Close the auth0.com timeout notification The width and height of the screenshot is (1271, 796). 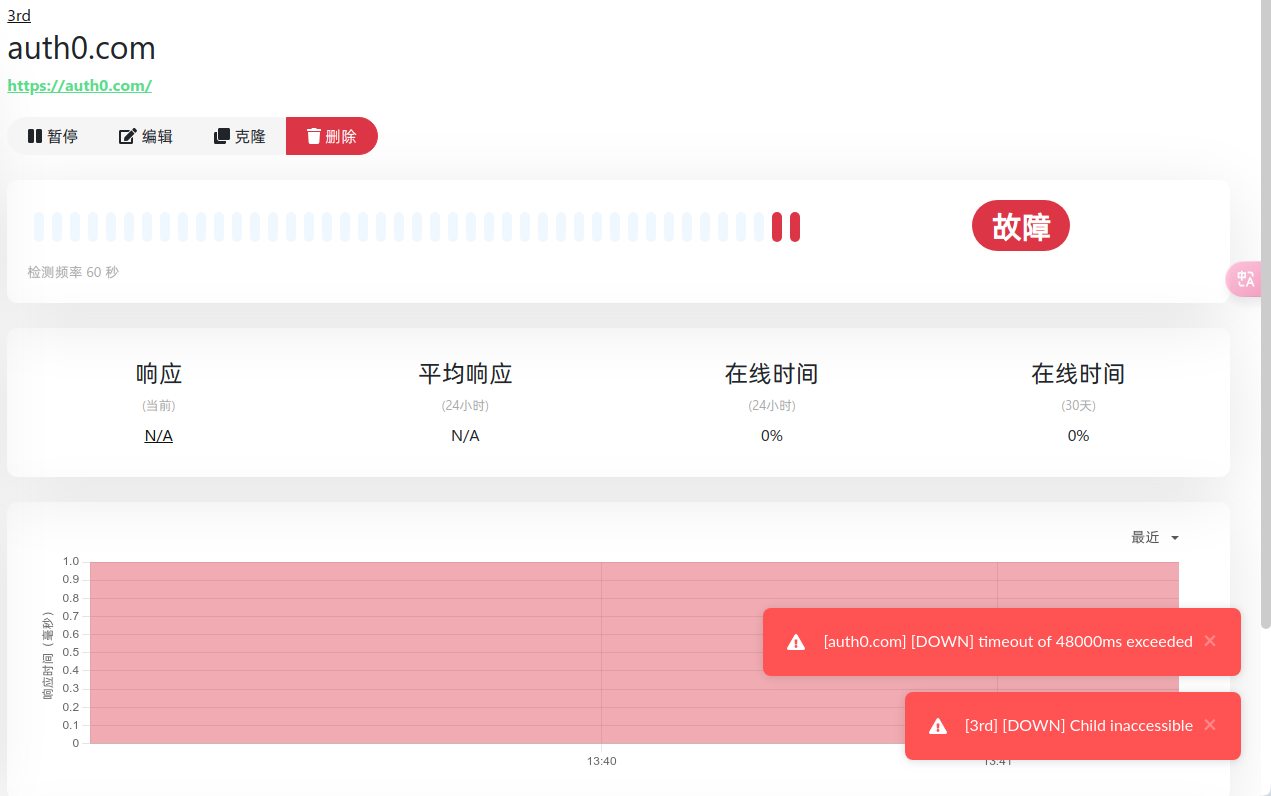click(x=1210, y=641)
